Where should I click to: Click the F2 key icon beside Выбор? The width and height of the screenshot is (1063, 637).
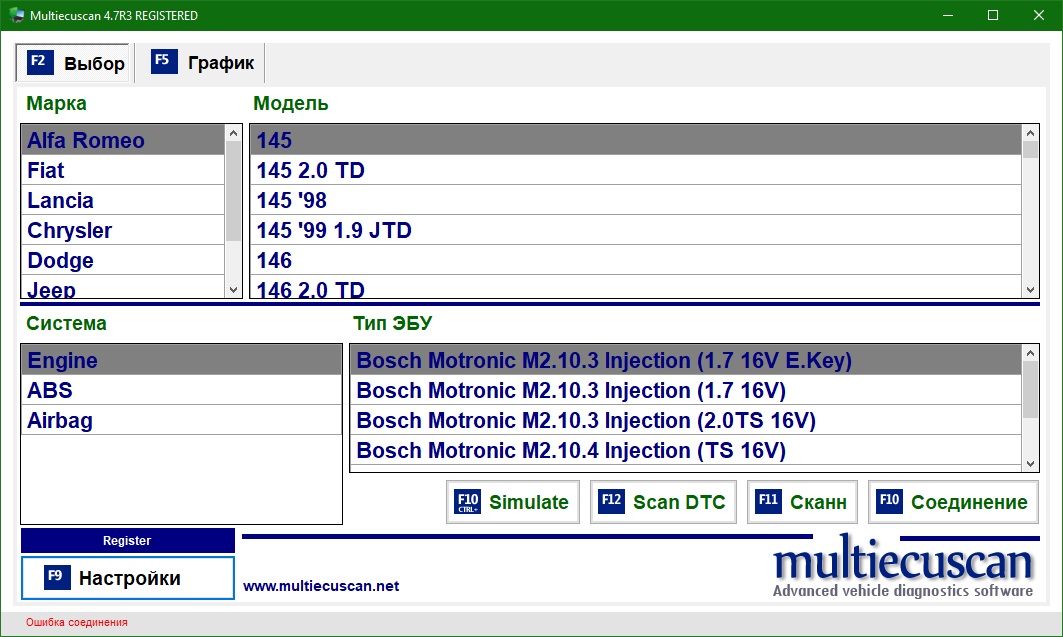[40, 62]
